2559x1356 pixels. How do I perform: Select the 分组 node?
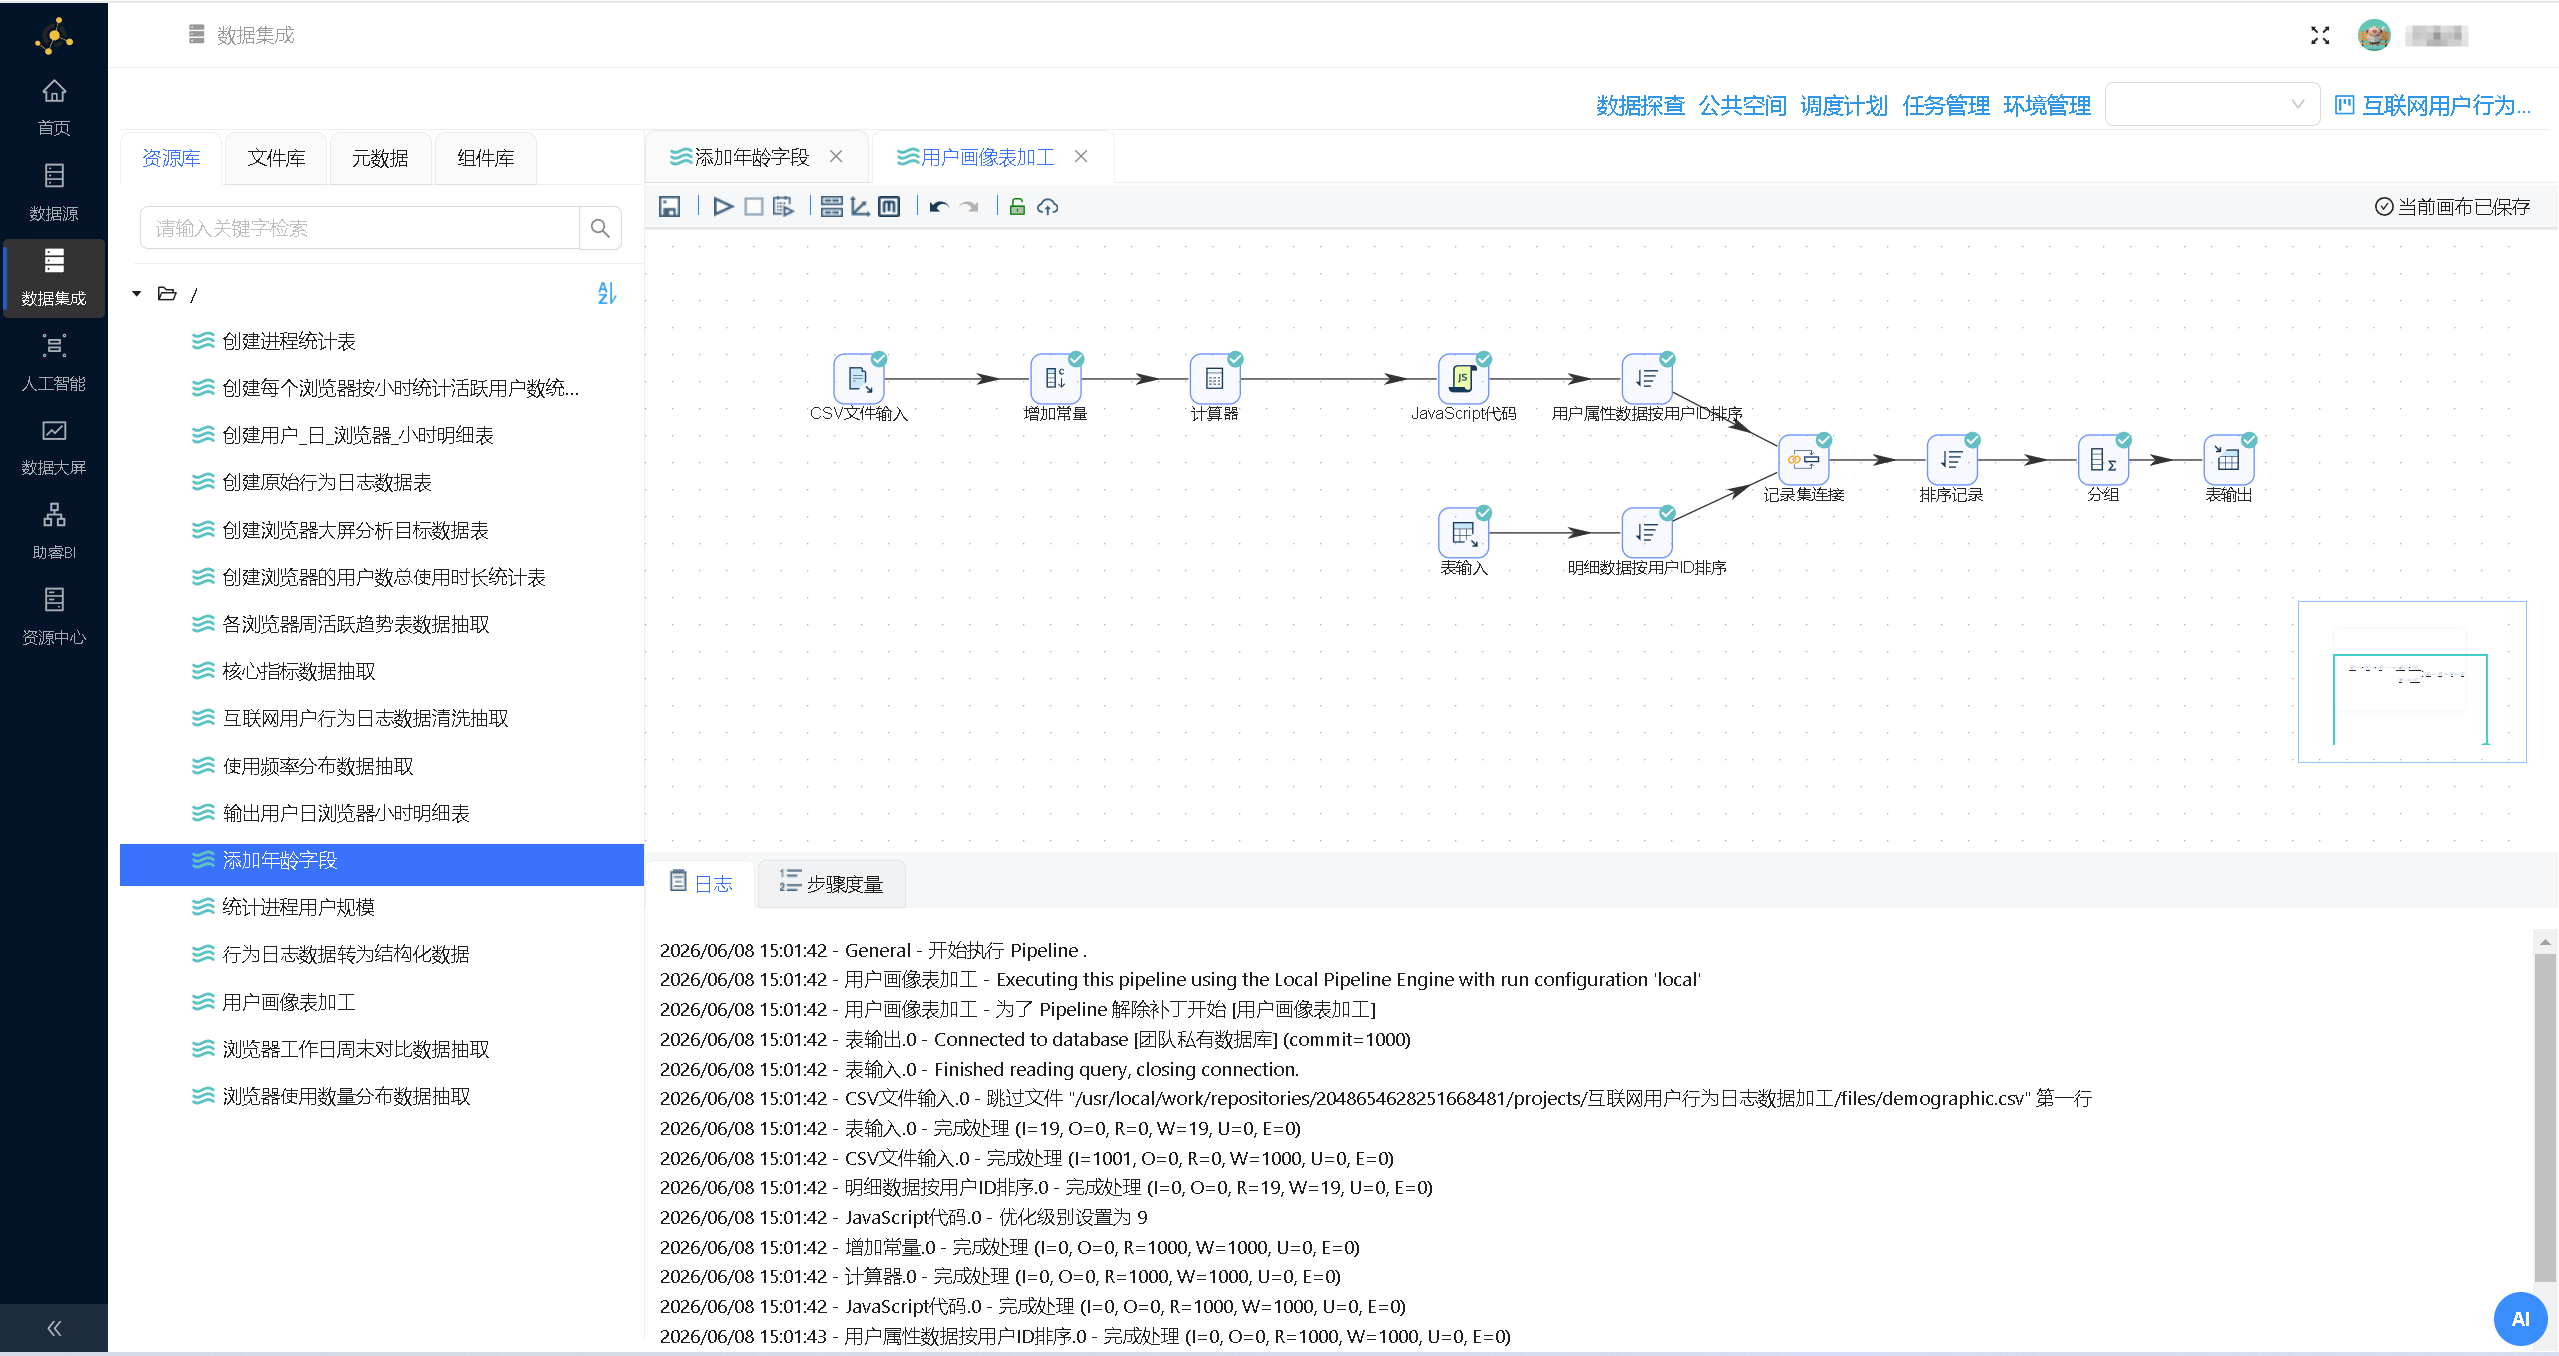tap(2103, 460)
